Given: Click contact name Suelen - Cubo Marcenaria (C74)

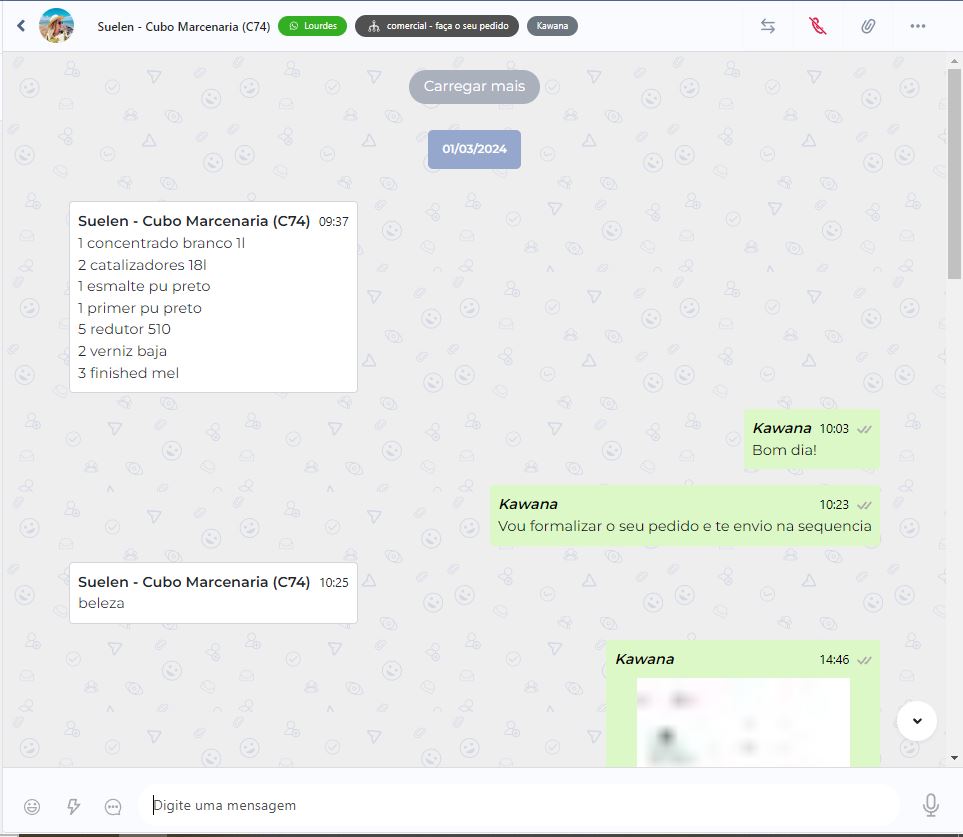Looking at the screenshot, I should click(x=184, y=26).
